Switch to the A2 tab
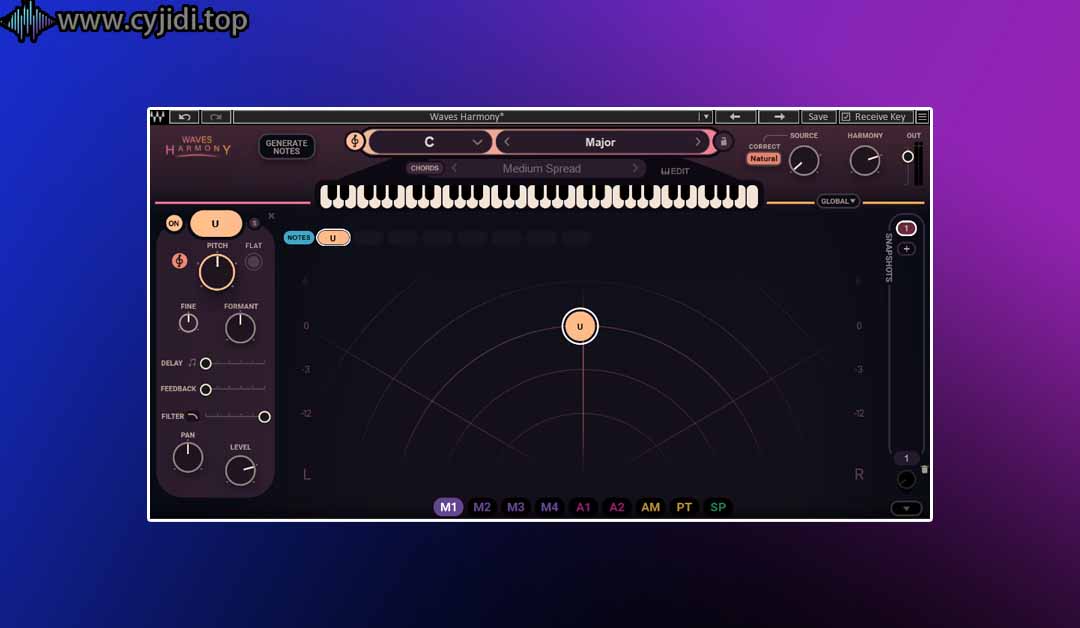Screen dimensions: 1080x628 [617, 507]
